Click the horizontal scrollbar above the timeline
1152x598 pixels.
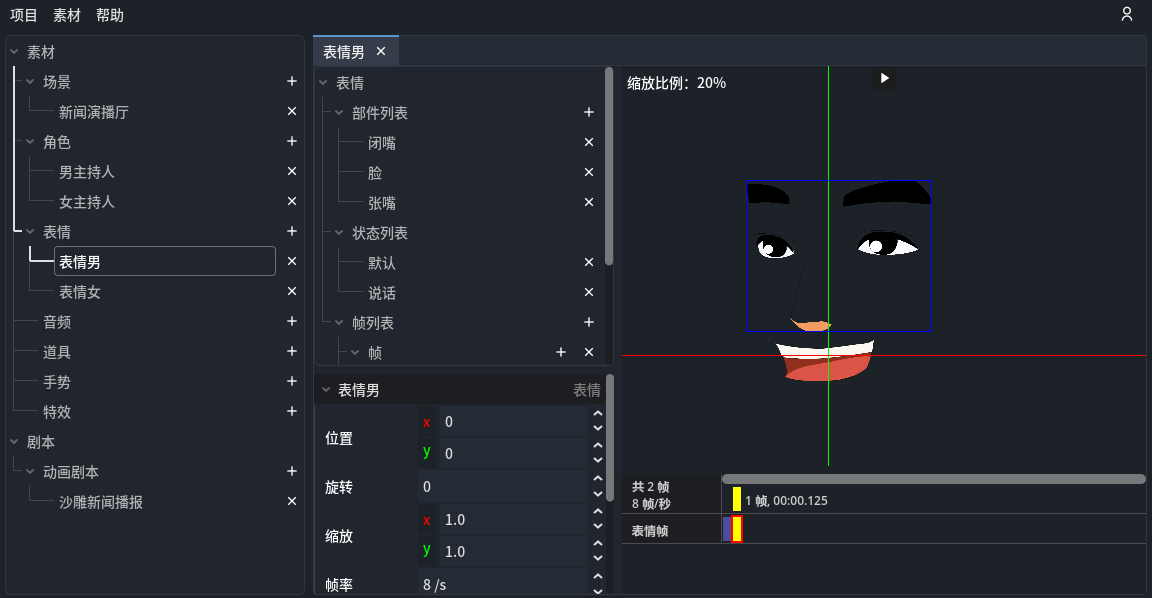(935, 478)
